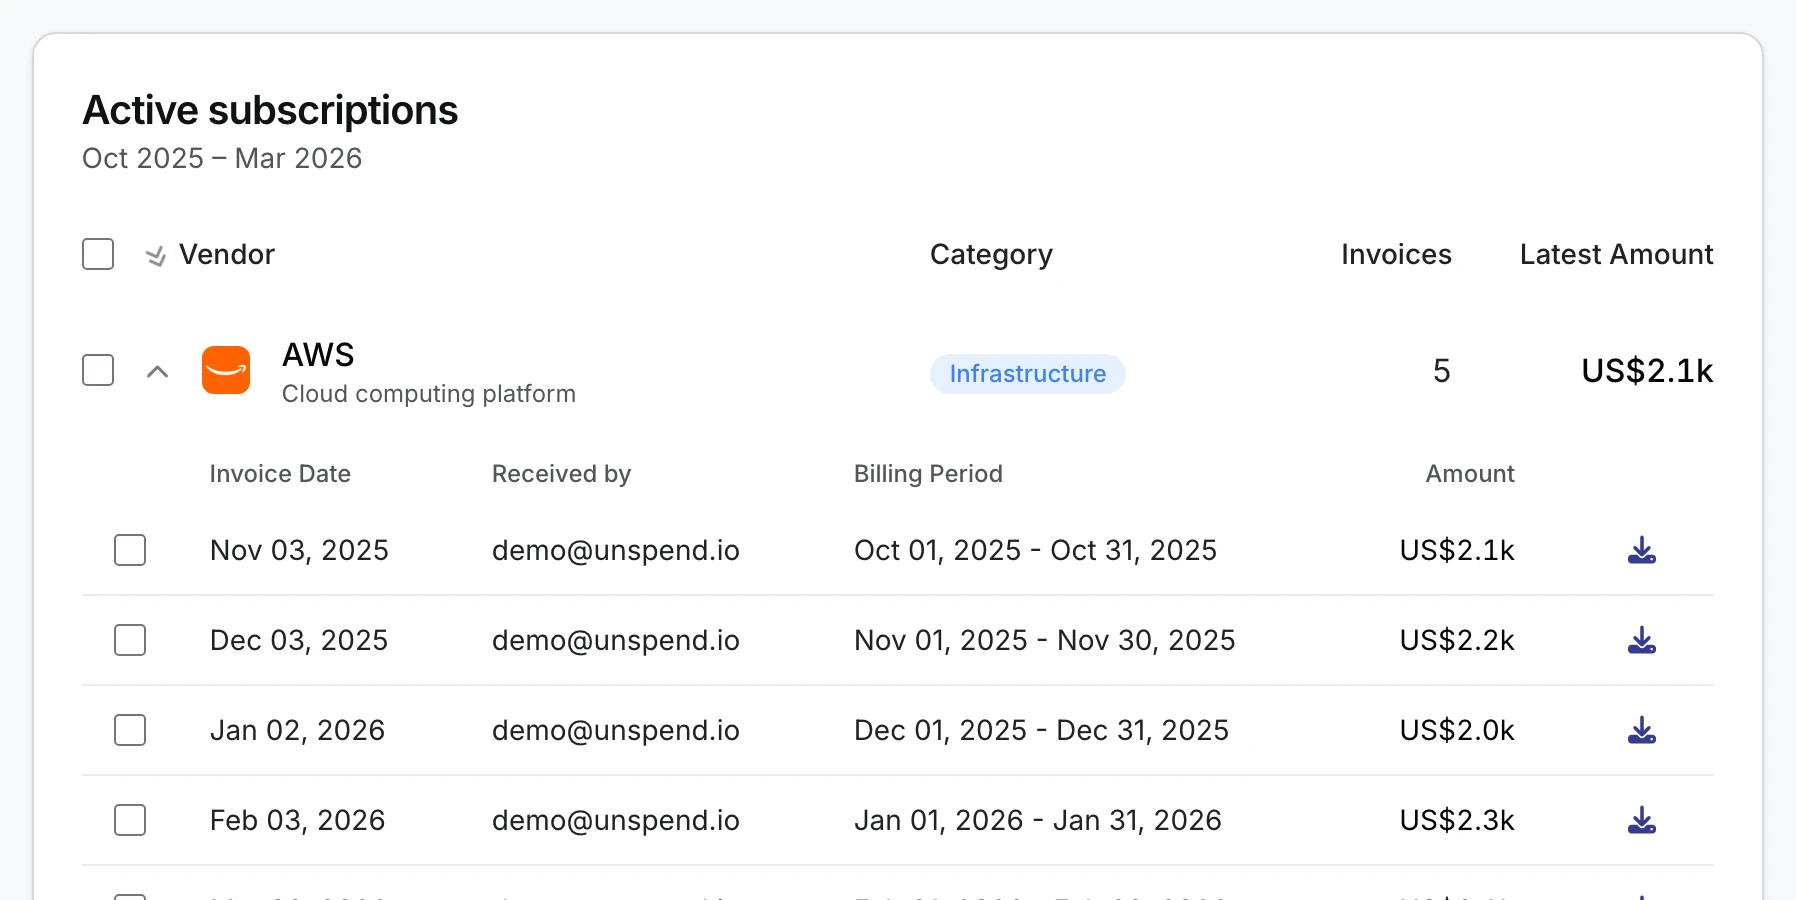Image resolution: width=1796 pixels, height=900 pixels.
Task: Check the Nov 03, 2025 invoice checkbox
Action: [129, 549]
